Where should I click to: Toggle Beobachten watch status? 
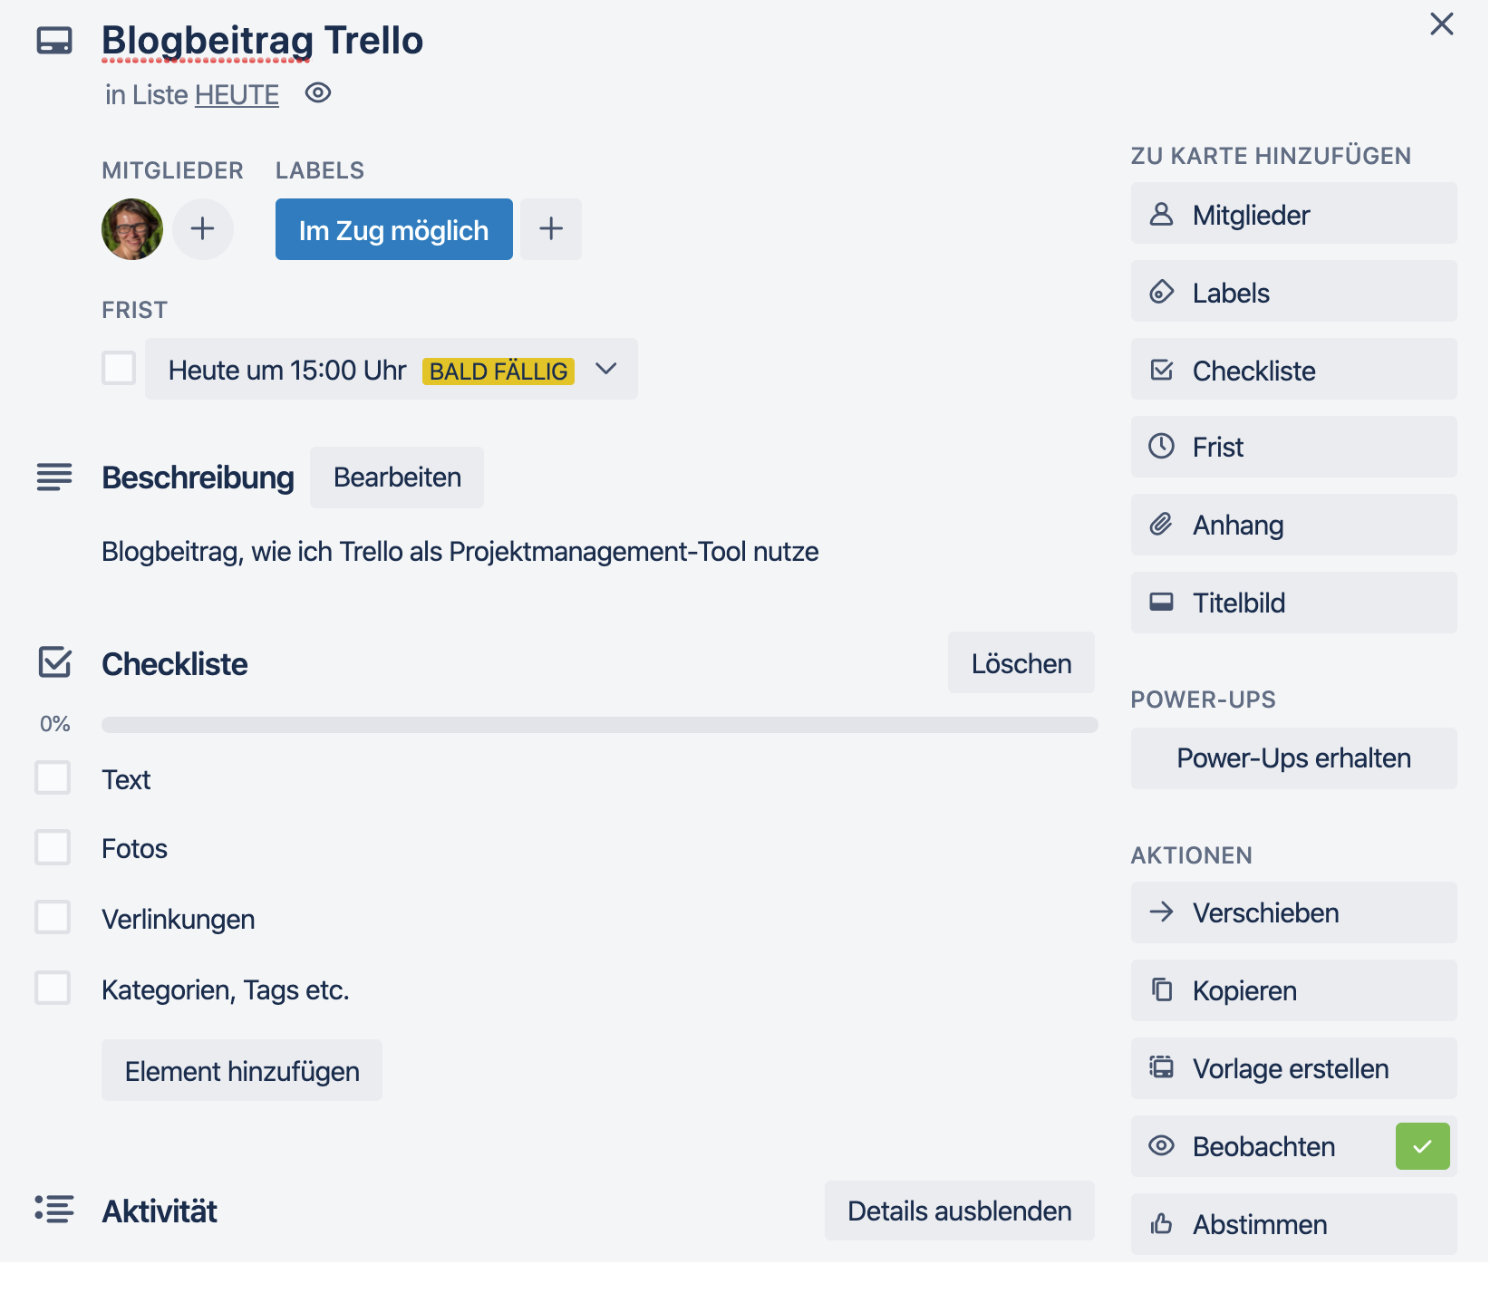point(1293,1146)
